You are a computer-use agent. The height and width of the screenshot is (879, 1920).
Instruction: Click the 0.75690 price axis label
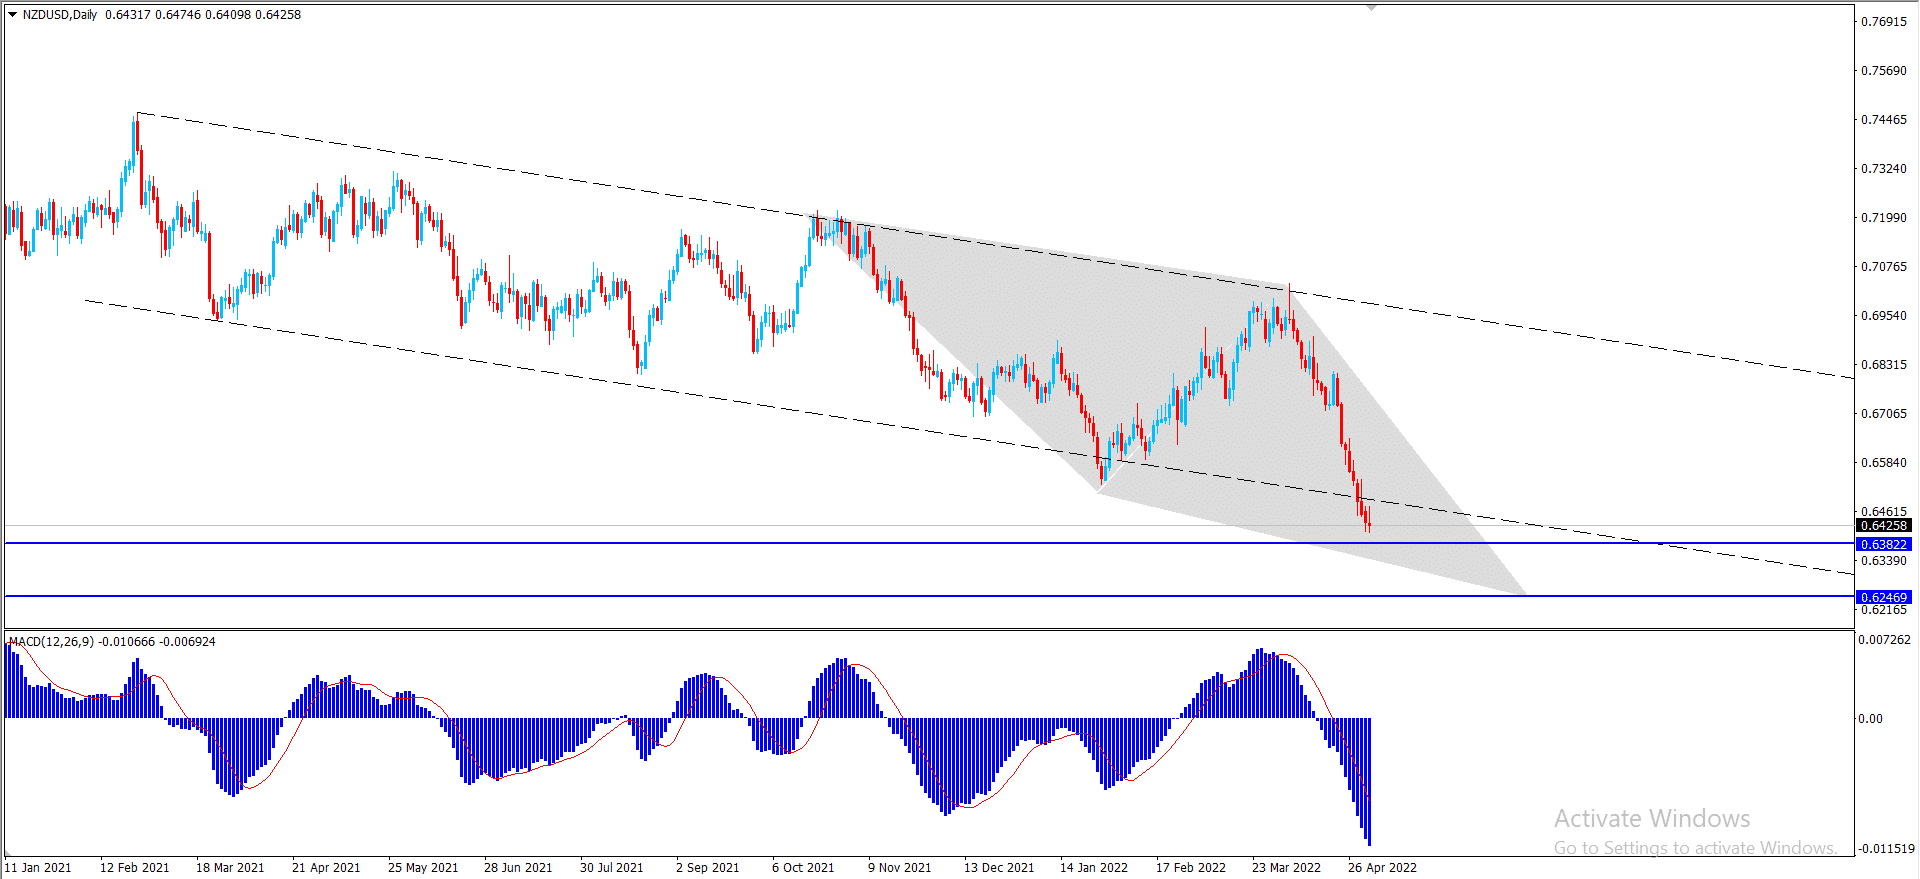[1884, 70]
